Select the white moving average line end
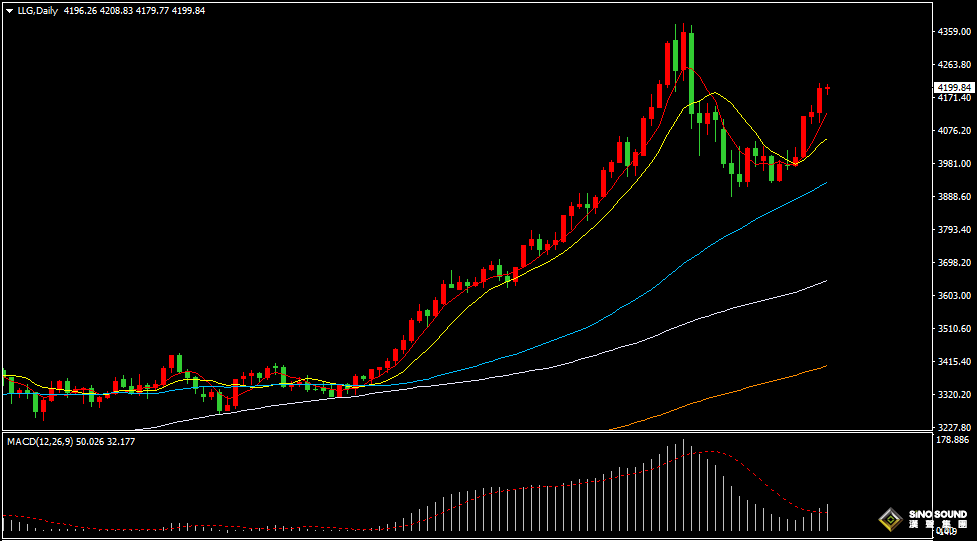977x541 pixels. point(826,281)
